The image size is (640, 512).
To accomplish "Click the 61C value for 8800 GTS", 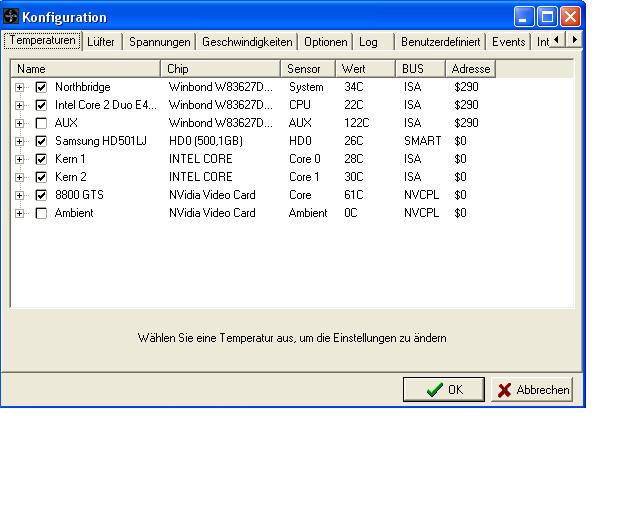I will point(353,195).
